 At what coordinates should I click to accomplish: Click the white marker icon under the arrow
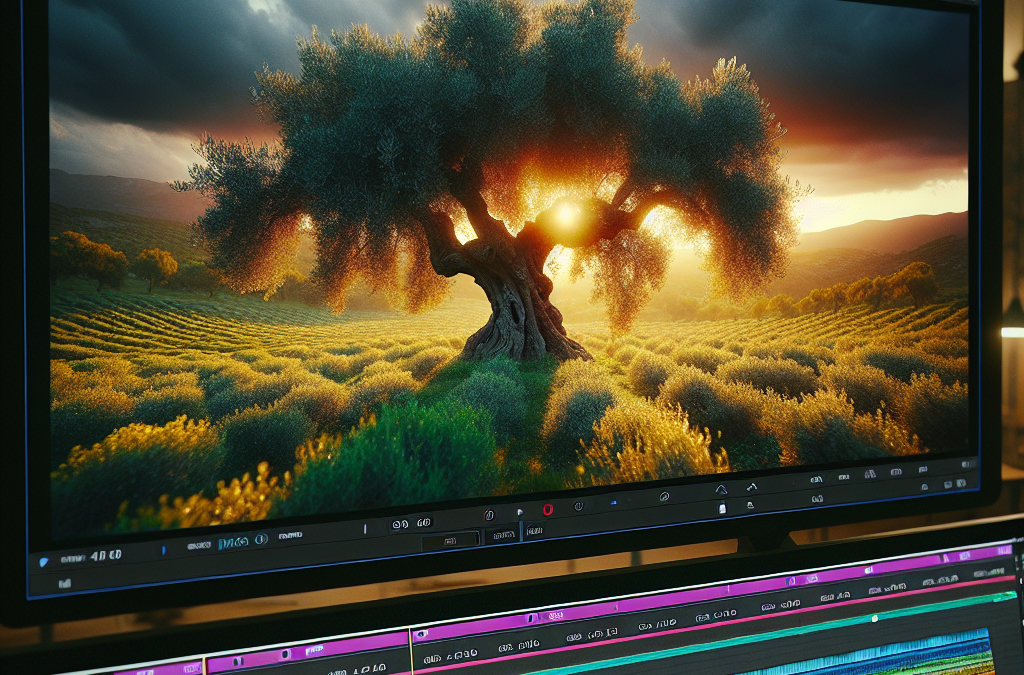click(722, 508)
